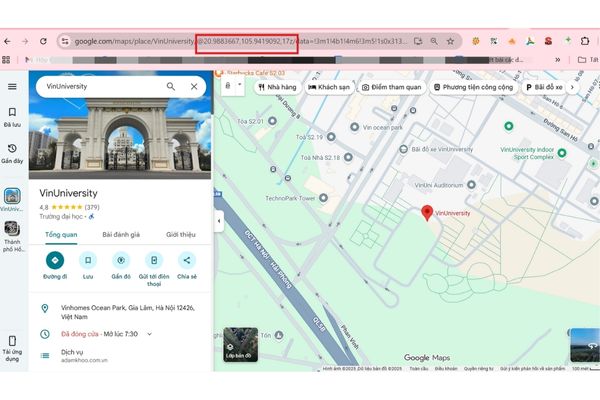
Task: Filter by Nhà hàng restaurants chip
Action: click(x=277, y=87)
